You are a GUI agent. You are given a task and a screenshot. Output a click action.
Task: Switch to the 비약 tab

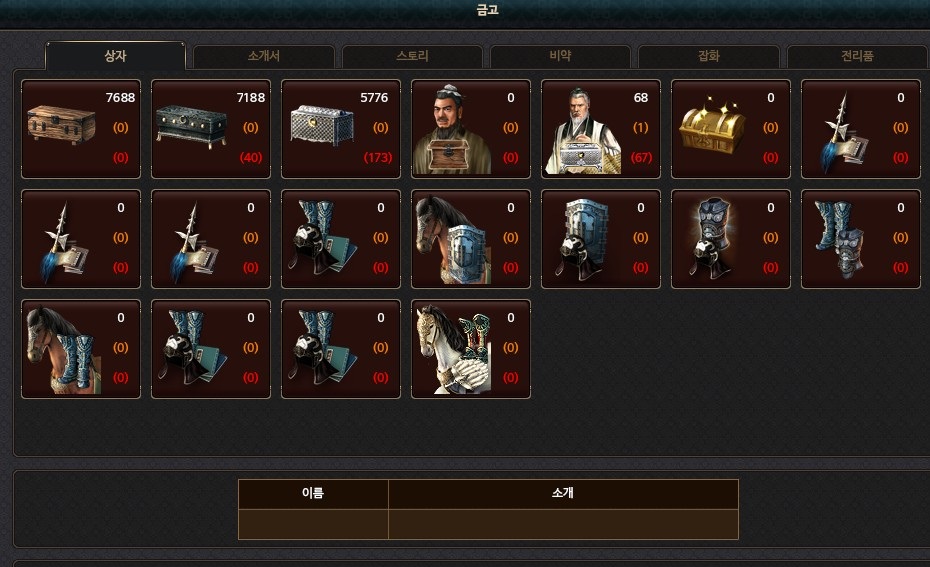tap(560, 56)
